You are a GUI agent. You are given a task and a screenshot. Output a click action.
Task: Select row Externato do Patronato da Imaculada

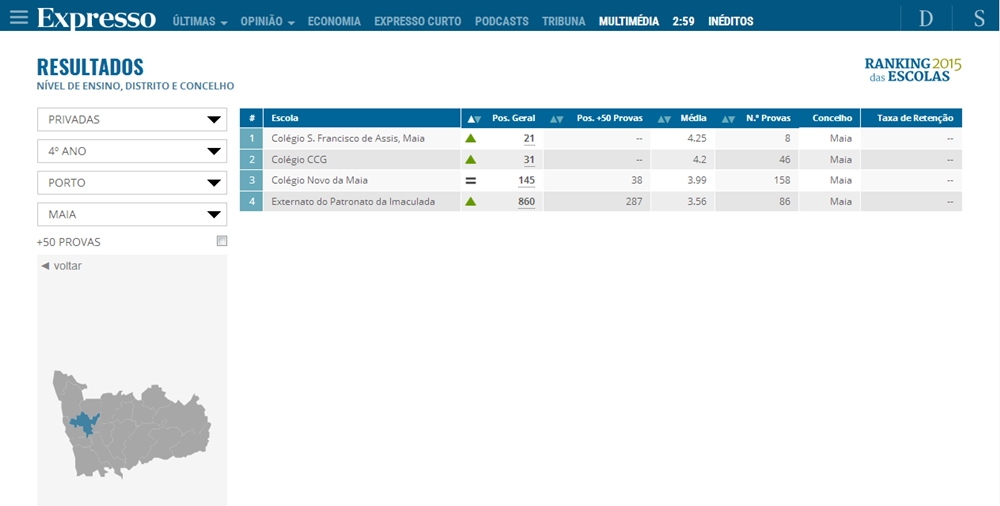(601, 202)
